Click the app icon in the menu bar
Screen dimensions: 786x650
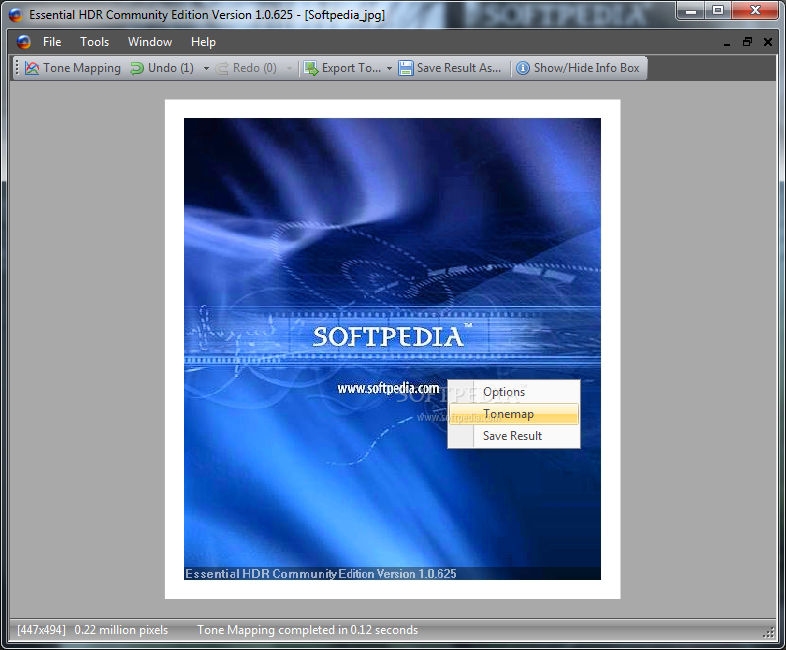[x=24, y=42]
